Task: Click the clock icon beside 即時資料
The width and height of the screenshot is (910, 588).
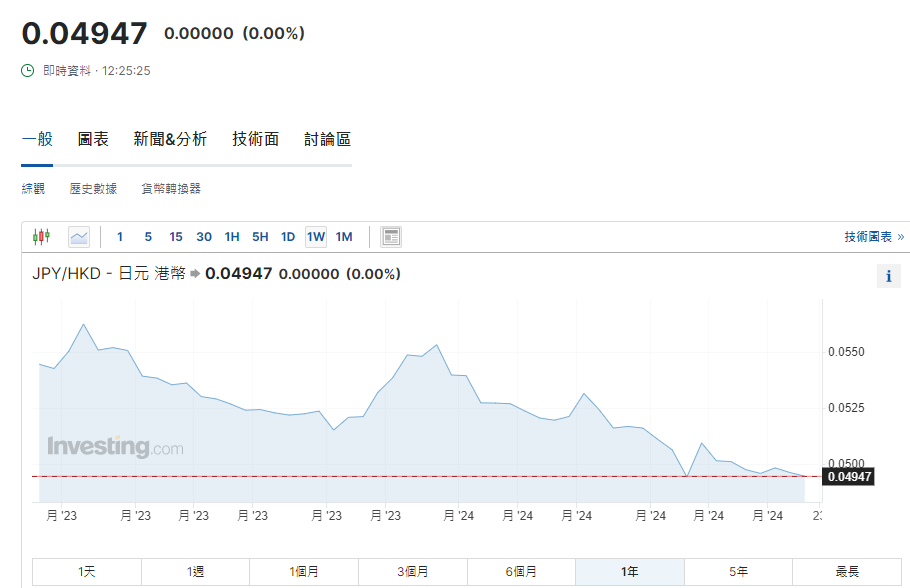Action: pos(28,71)
